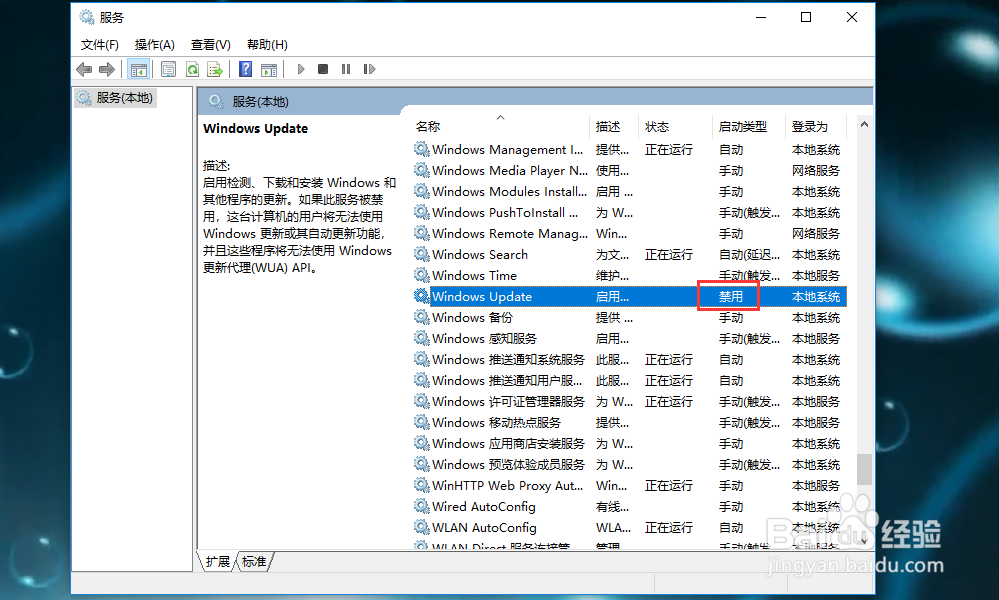Select the Windows Update service row

[629, 297]
